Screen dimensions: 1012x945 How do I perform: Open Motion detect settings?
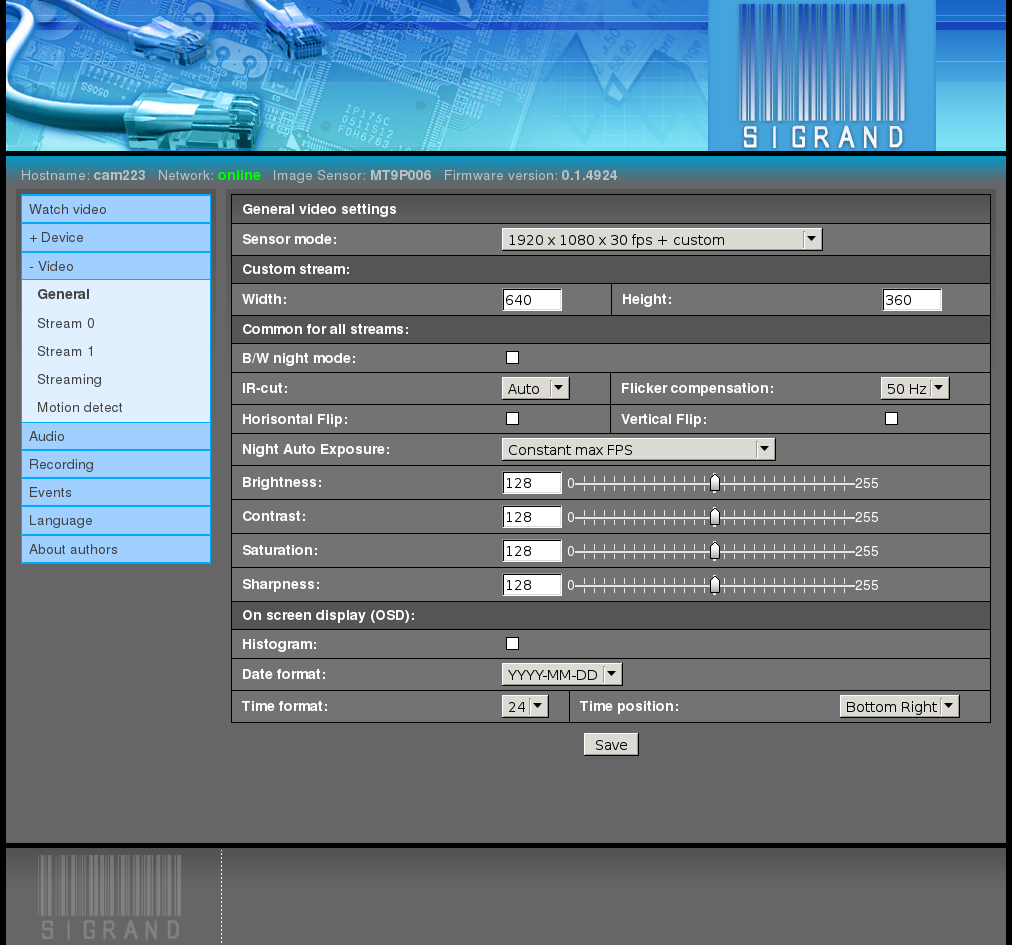pyautogui.click(x=79, y=407)
